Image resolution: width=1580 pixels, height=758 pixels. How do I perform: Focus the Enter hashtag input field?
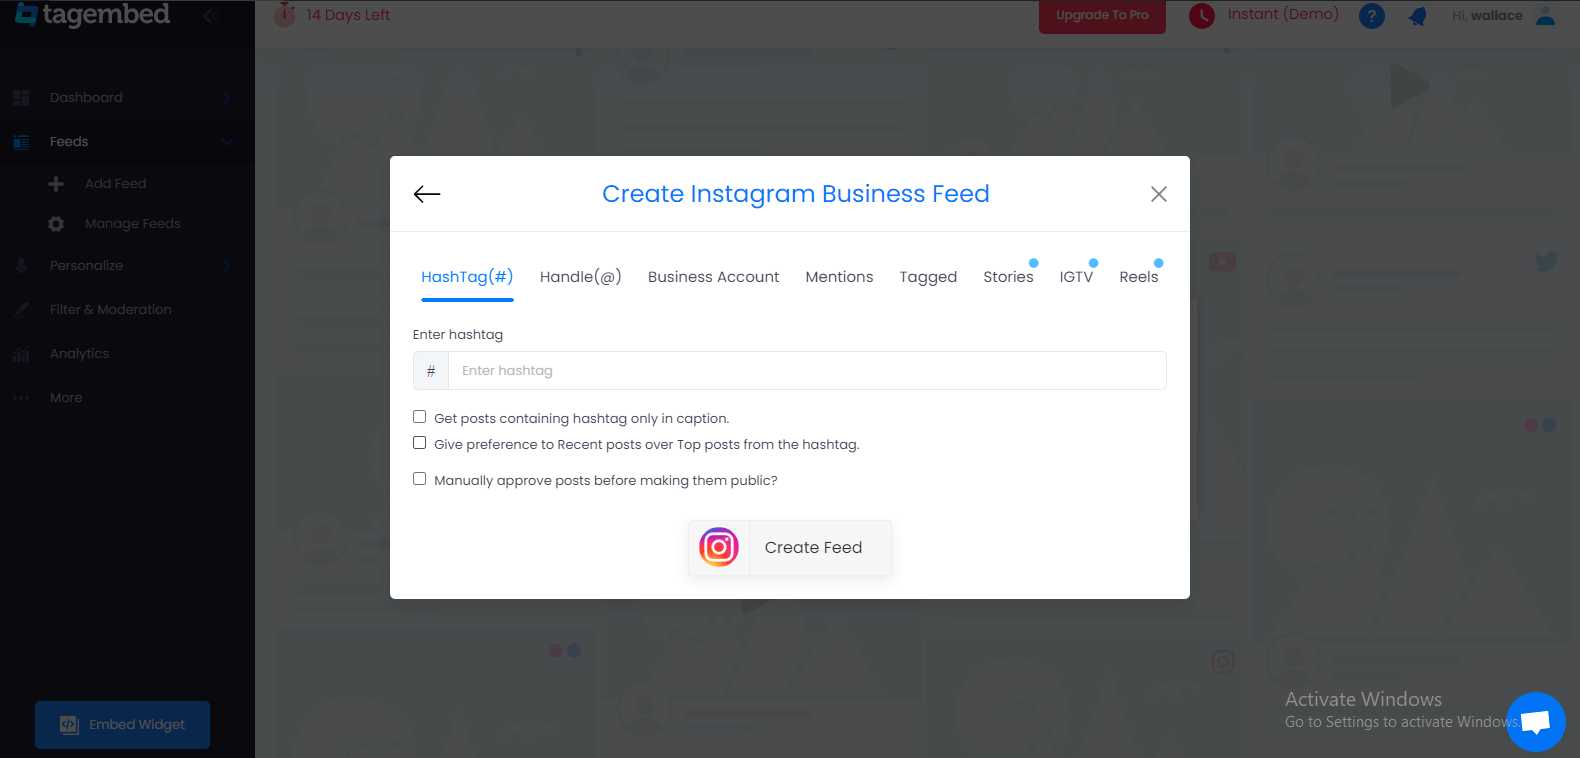point(807,370)
